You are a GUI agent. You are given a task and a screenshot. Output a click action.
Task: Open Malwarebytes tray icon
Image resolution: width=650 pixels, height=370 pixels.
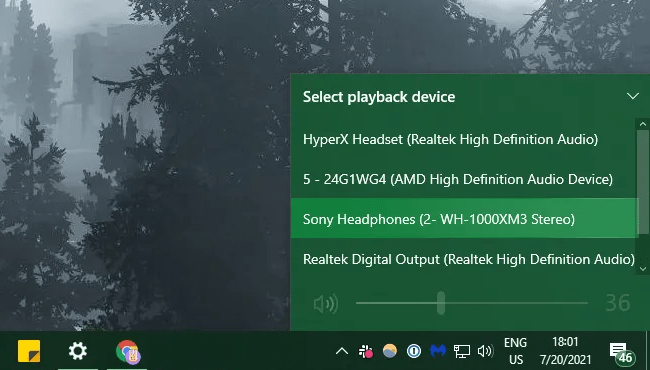pos(438,351)
